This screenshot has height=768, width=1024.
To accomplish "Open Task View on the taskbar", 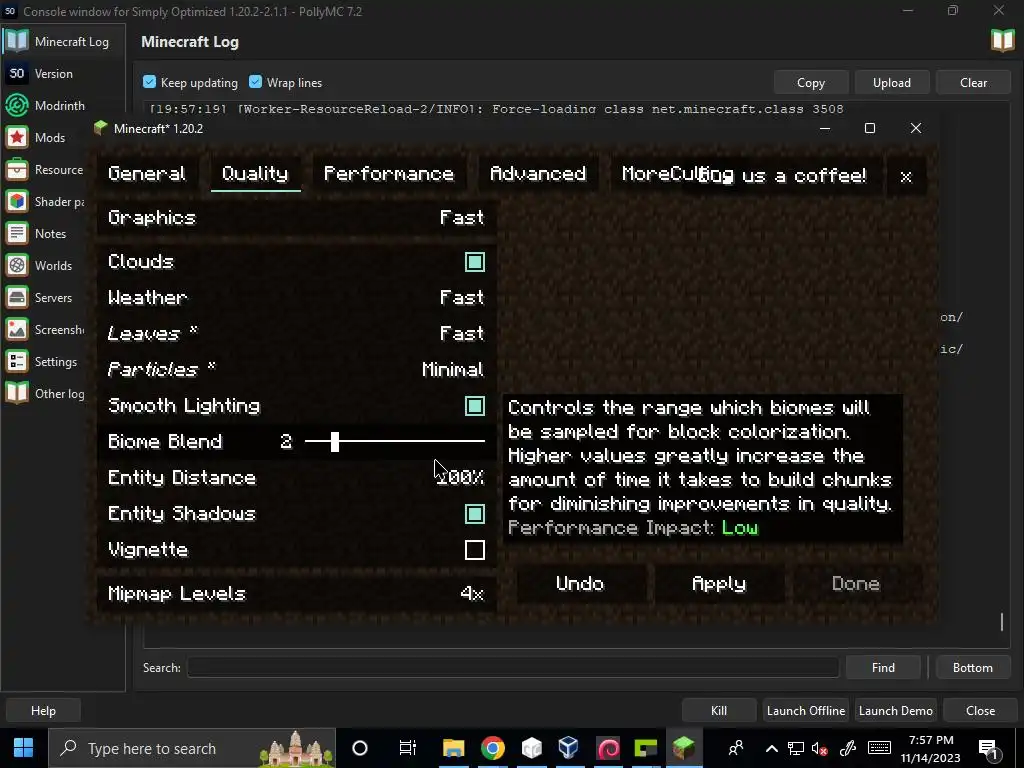I will [x=408, y=748].
